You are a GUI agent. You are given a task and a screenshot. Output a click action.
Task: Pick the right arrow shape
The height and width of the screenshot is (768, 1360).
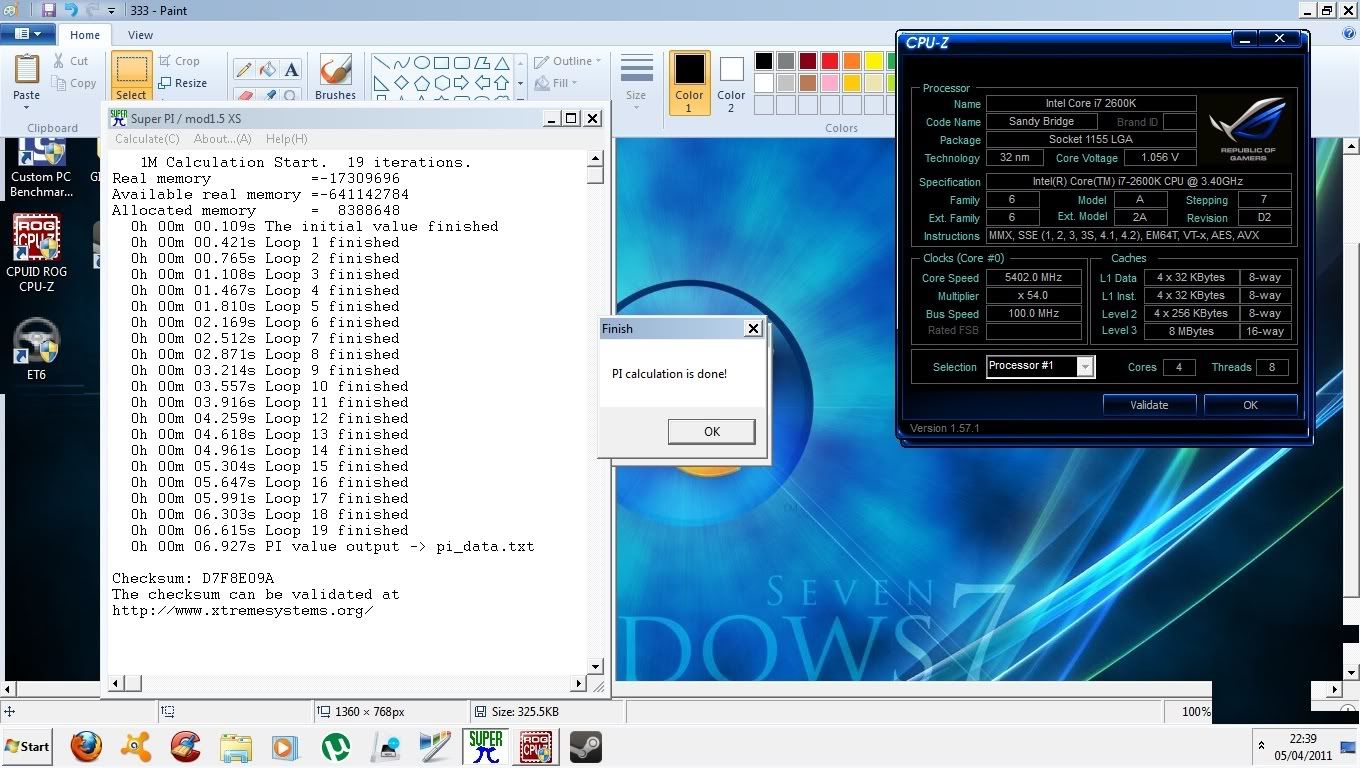click(x=461, y=83)
